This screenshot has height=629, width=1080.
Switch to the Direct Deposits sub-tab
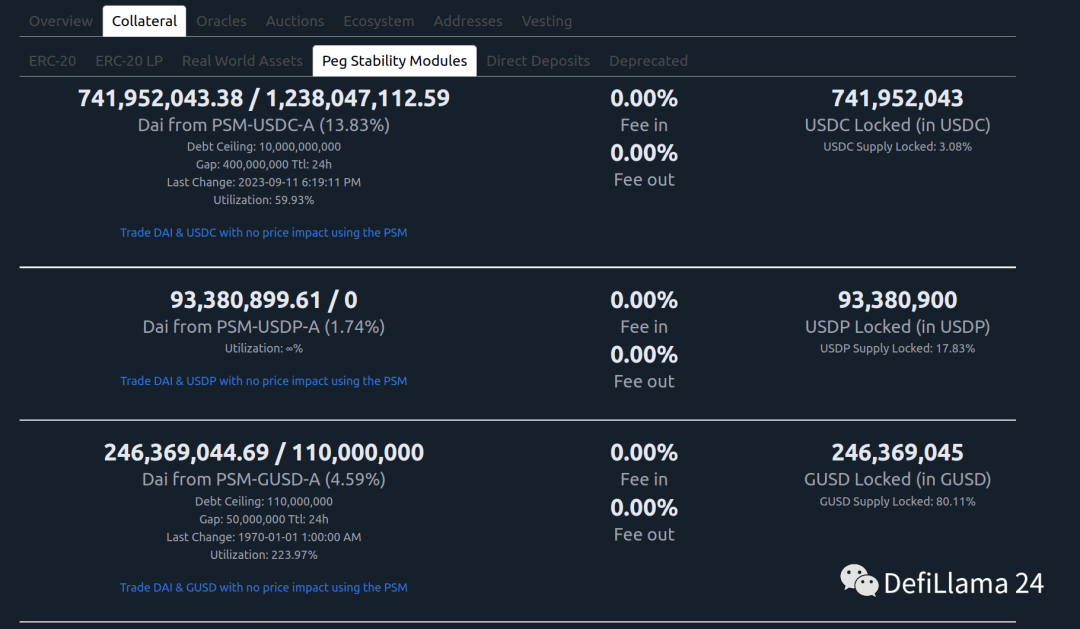coord(538,61)
